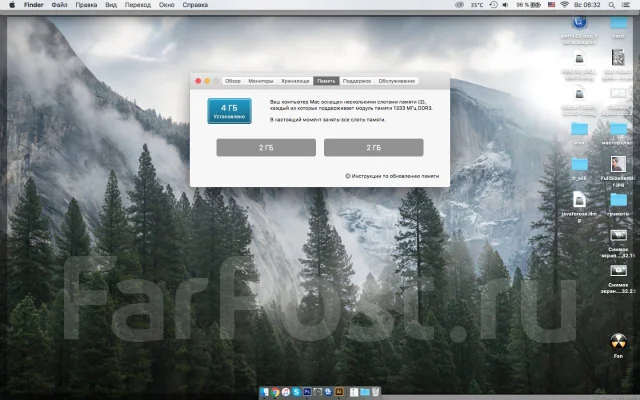This screenshot has height=400, width=640.
Task: Select the мастерская folder on desktop
Action: [x=618, y=129]
